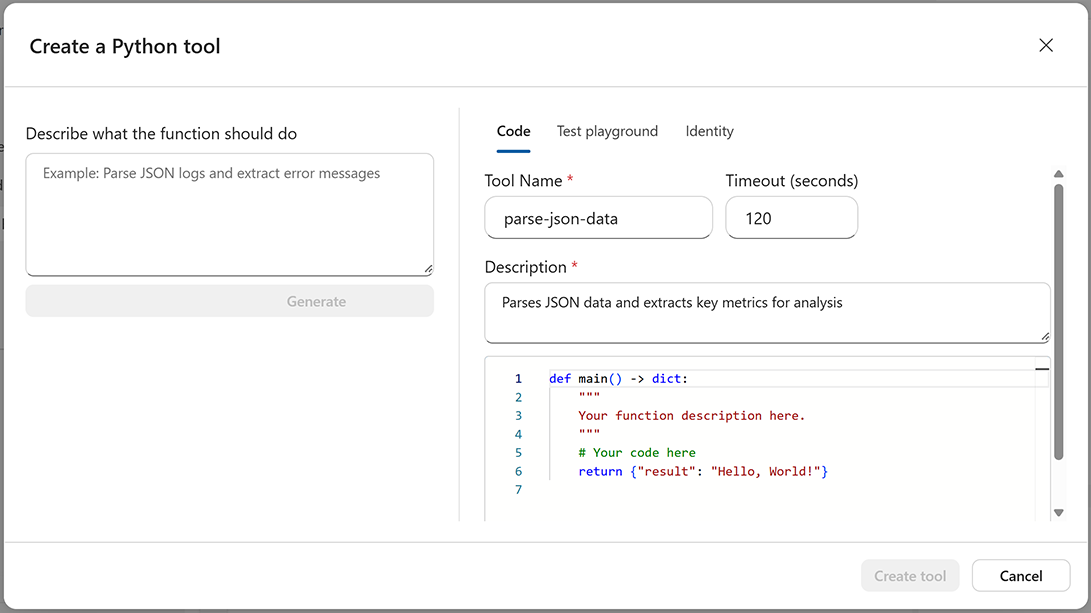Click inside the Tool Name field
Screen dimensions: 1091x613
[598, 217]
